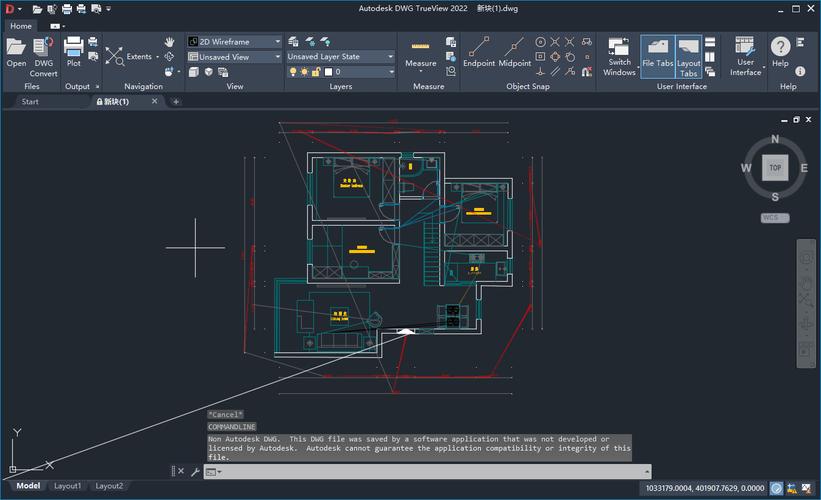Click the layer lock padlock icon
The image size is (821, 500).
[x=316, y=72]
